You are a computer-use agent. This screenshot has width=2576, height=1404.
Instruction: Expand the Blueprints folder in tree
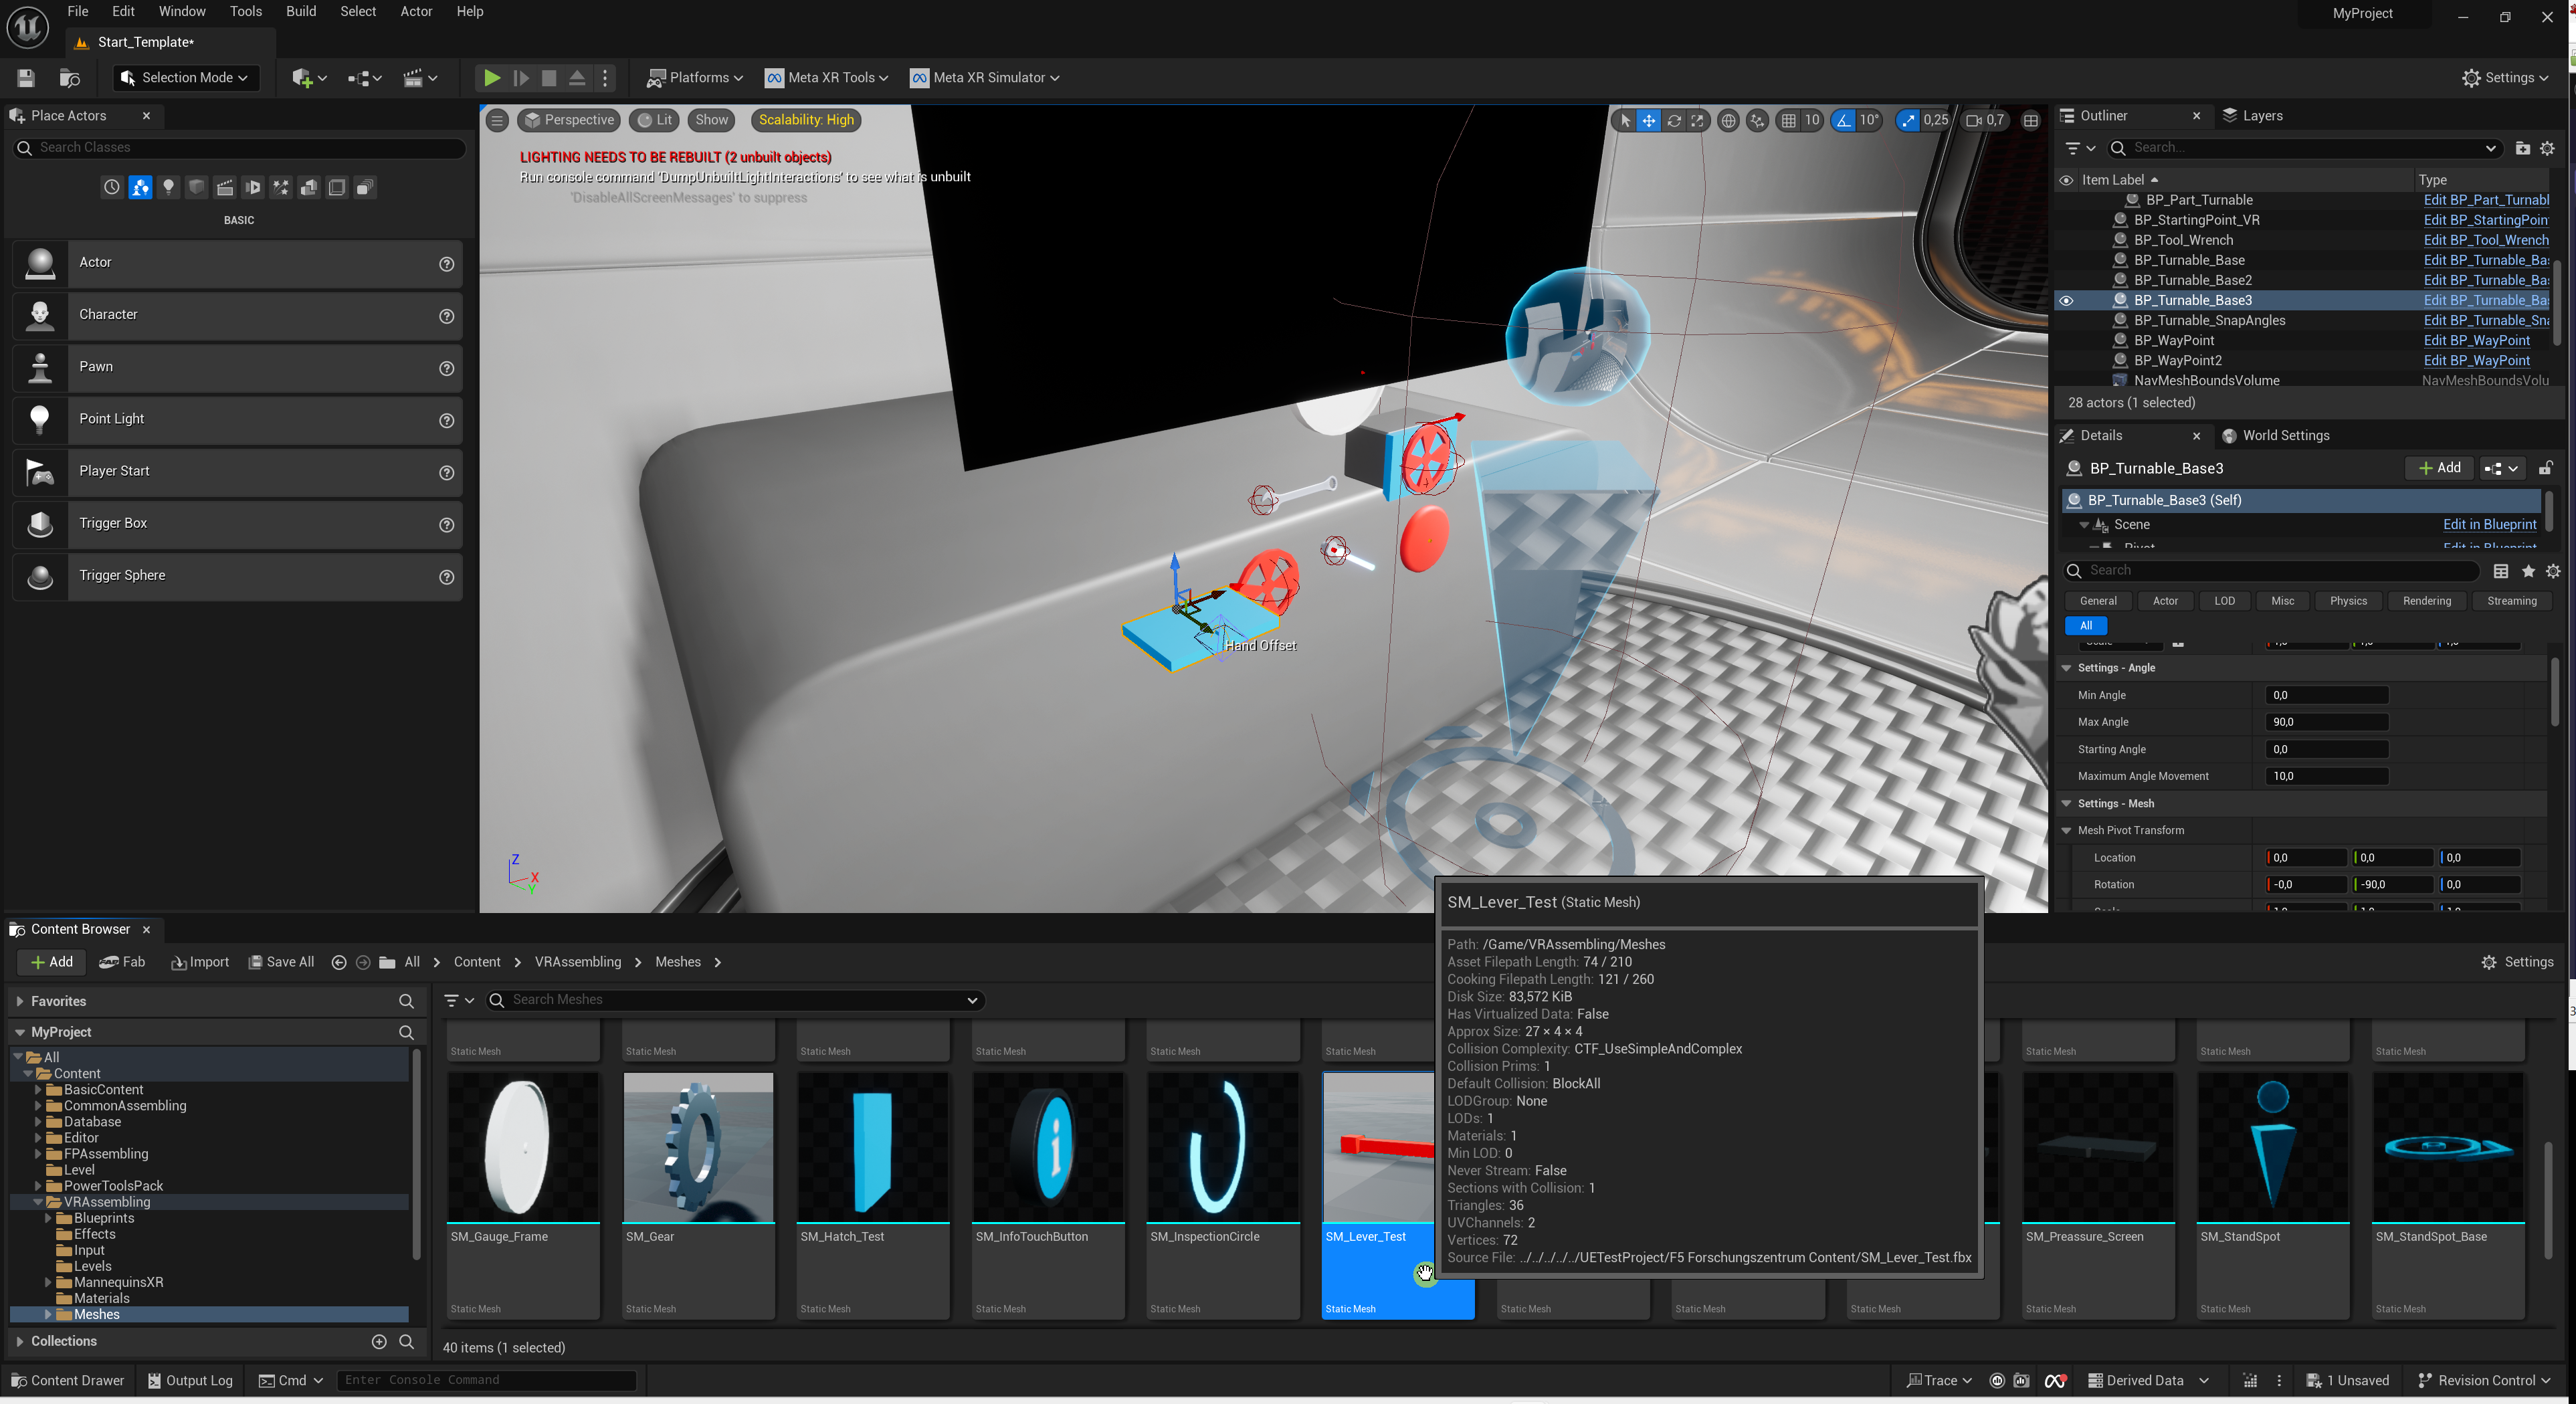(48, 1218)
